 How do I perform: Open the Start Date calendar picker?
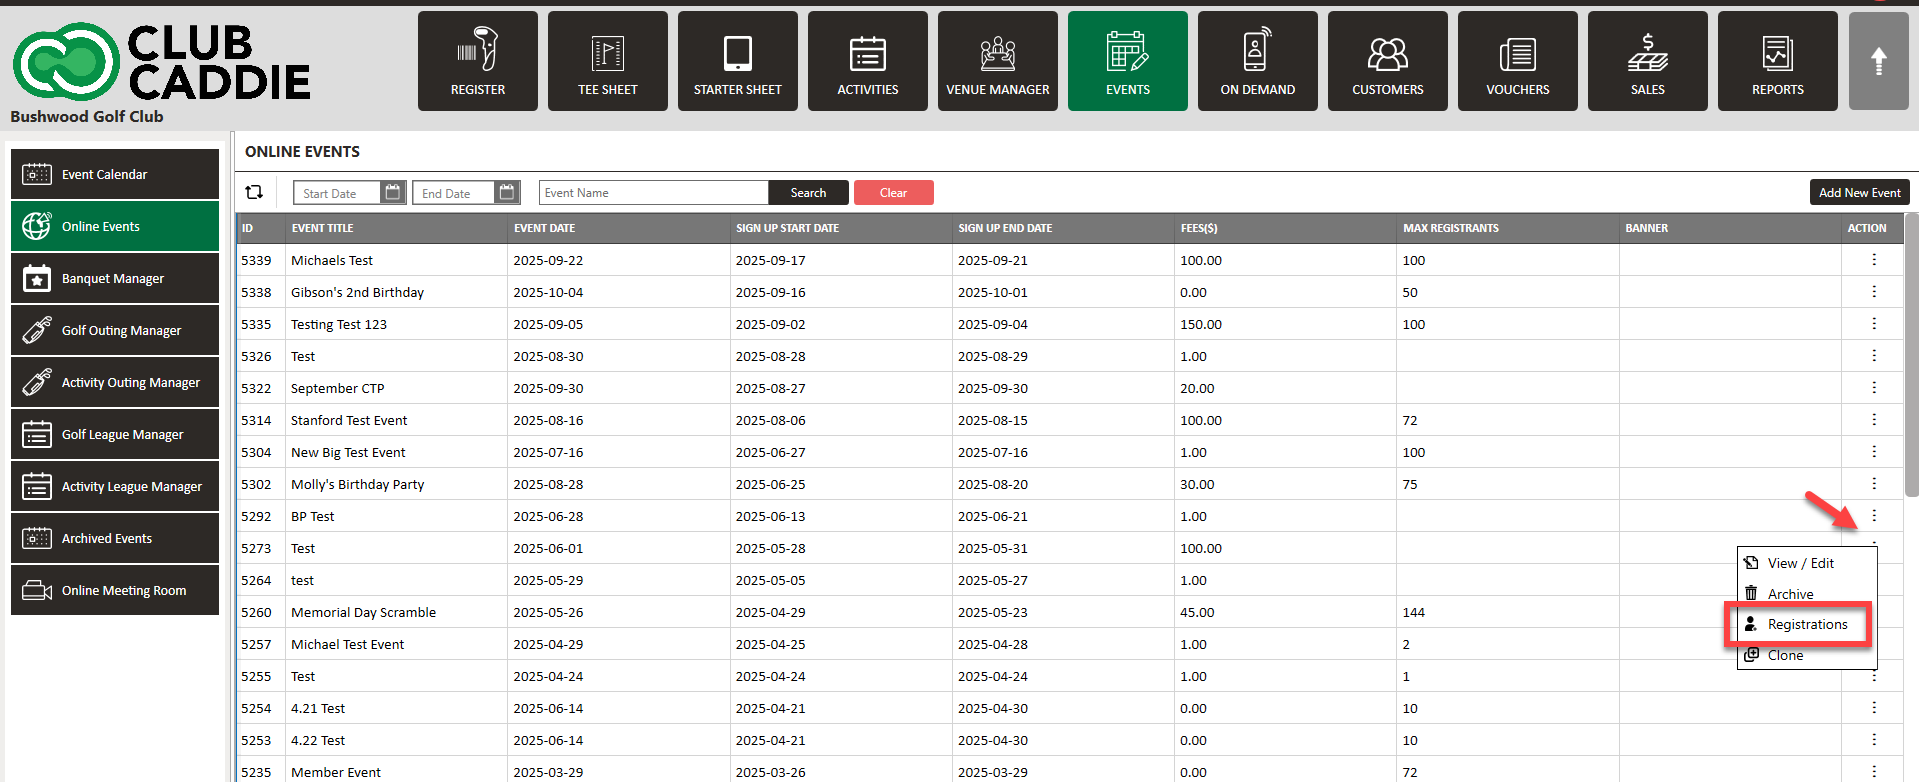(393, 192)
